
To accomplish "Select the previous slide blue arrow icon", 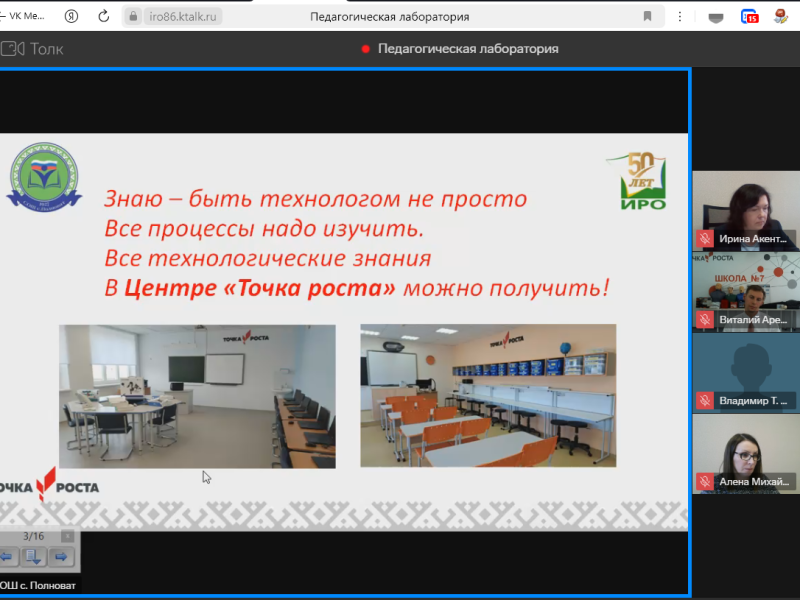I will click(7, 554).
